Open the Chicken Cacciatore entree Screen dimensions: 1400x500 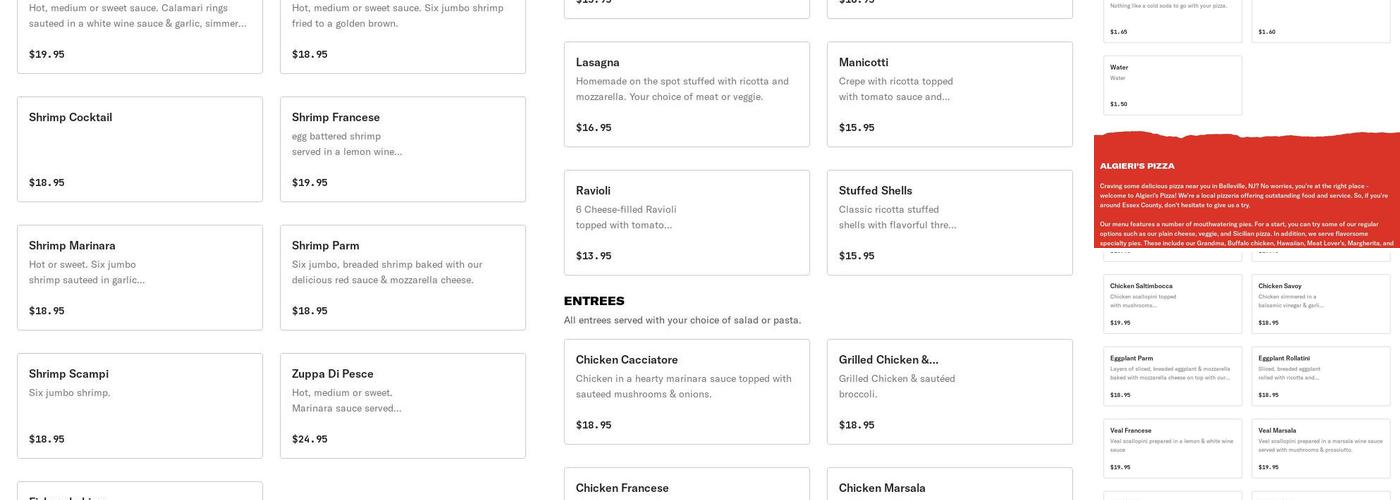[x=686, y=391]
